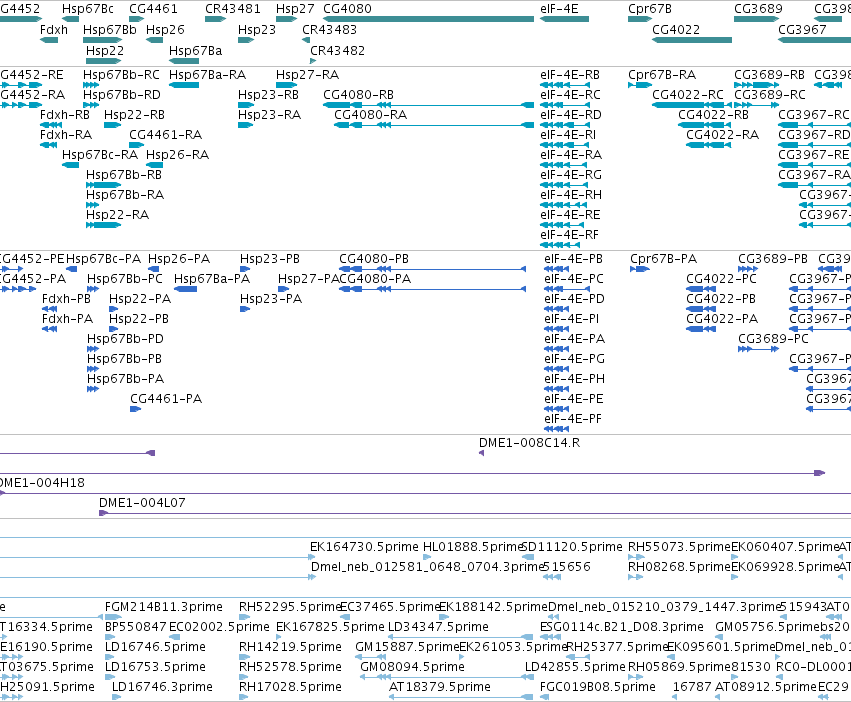
Task: Click the CR43481 gene label
Action: [x=233, y=9]
